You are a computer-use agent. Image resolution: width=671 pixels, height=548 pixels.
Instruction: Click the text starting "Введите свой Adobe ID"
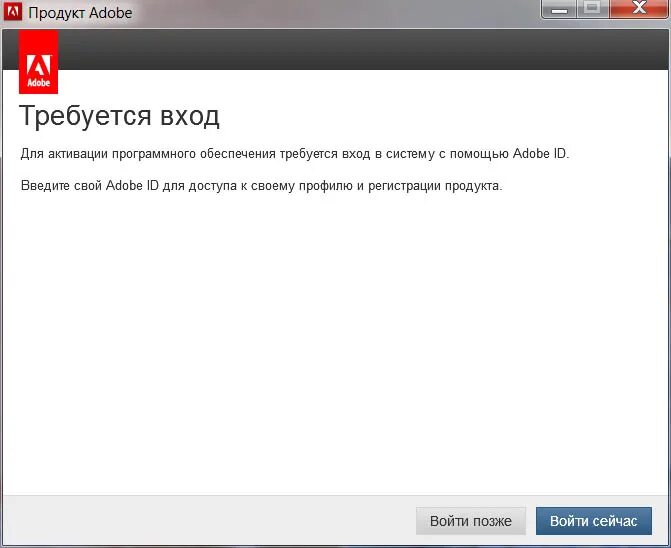point(261,186)
